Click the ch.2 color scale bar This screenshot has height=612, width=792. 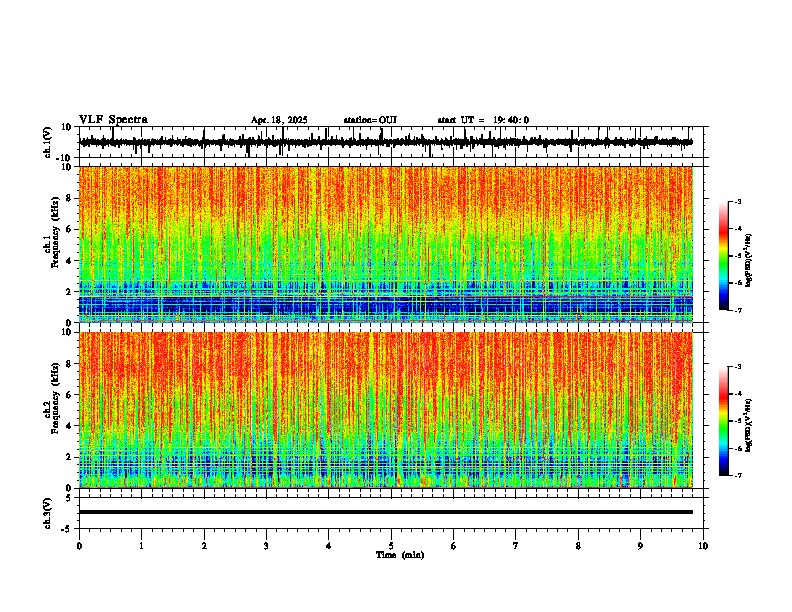pos(723,421)
